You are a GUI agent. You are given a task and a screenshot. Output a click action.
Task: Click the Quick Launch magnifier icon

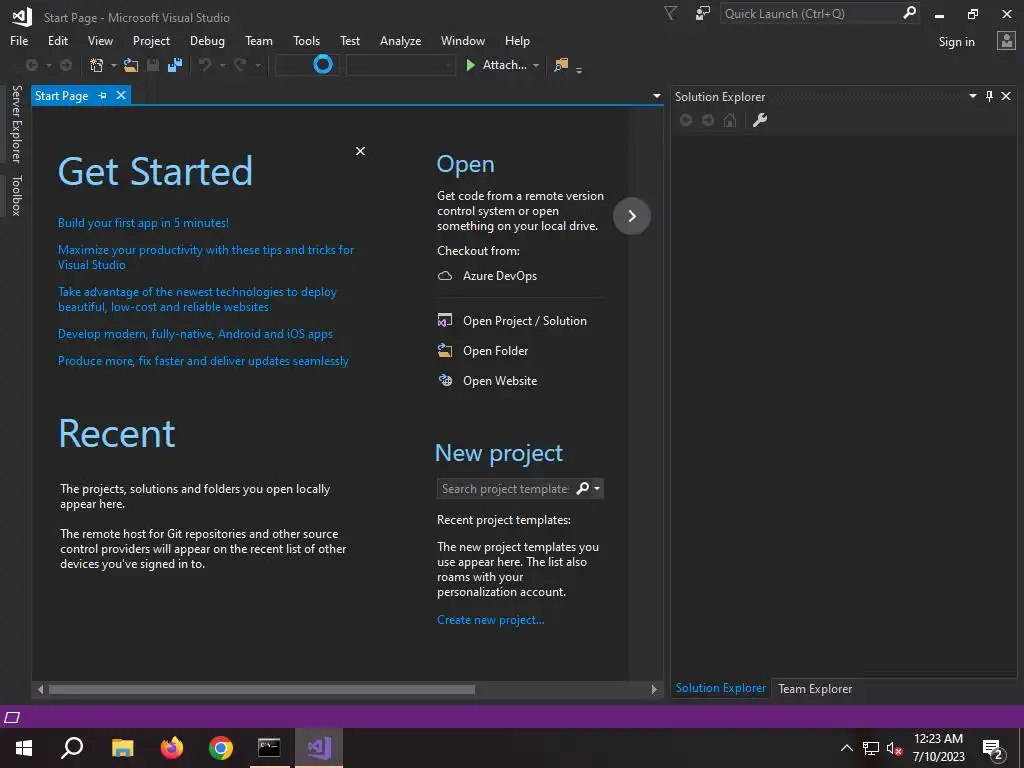click(909, 13)
